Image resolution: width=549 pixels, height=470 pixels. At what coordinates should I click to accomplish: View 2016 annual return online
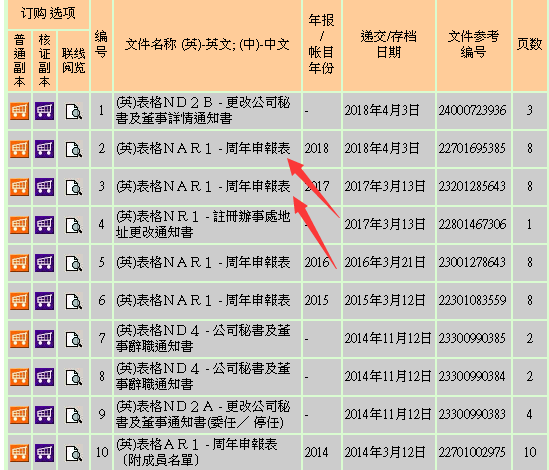[74, 263]
